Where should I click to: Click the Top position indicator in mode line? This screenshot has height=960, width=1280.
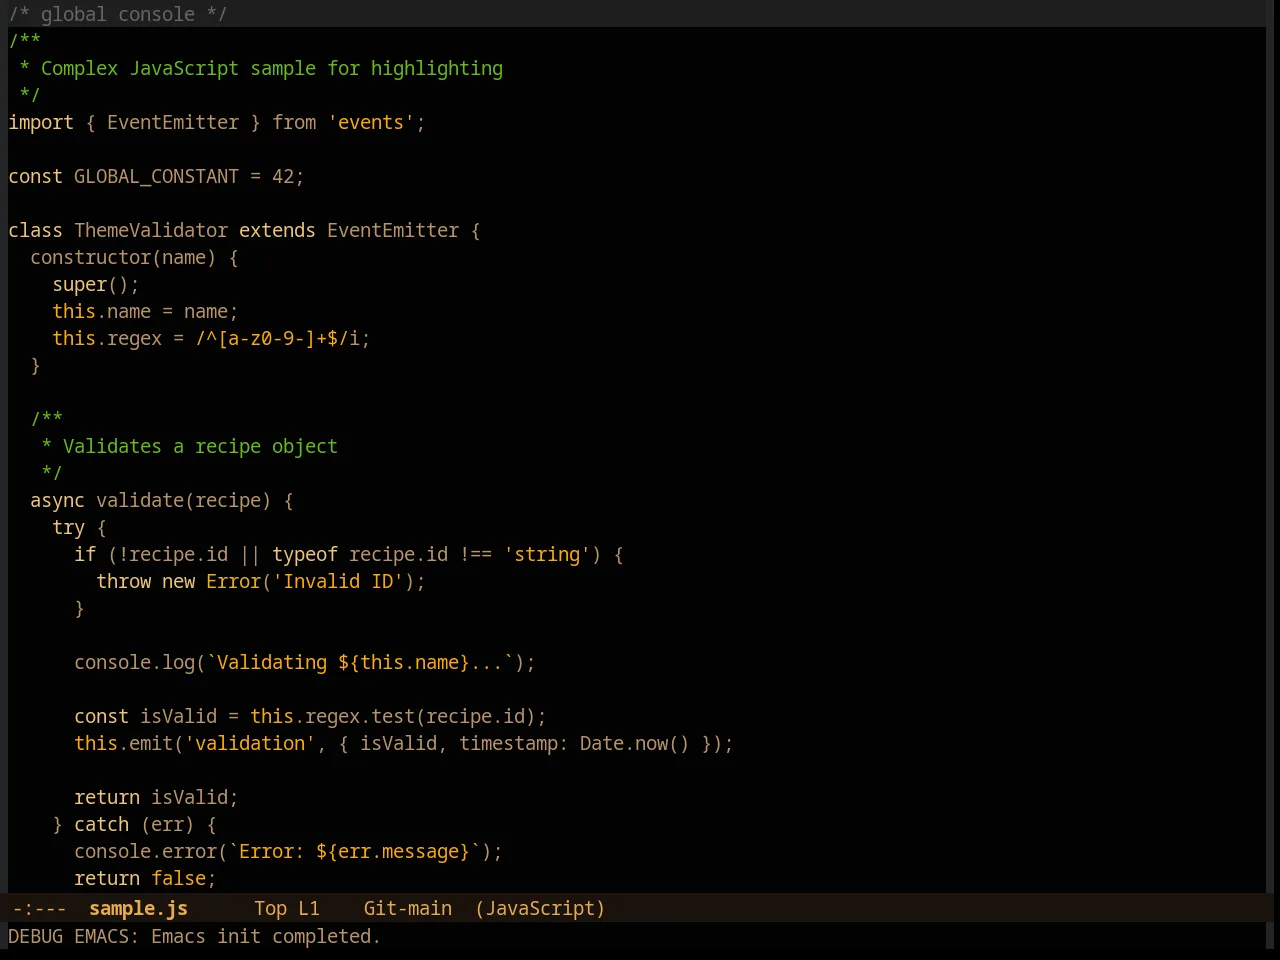[x=270, y=908]
